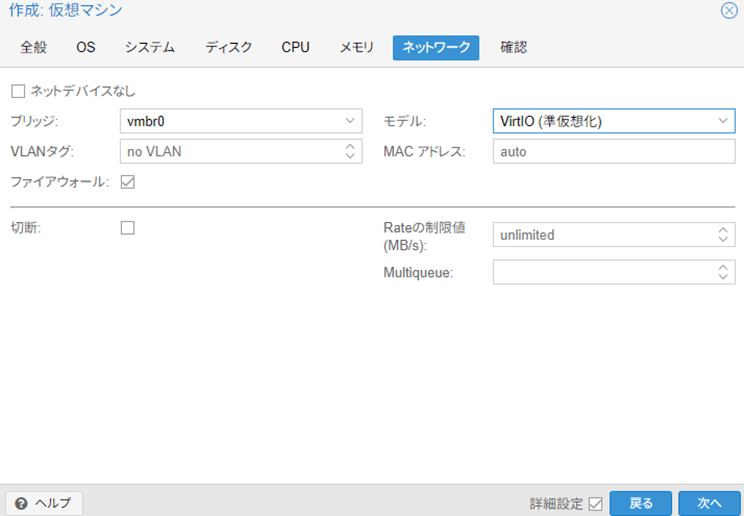Screen dimensions: 744x516
Task: Go to the 確認 tab
Action: pyautogui.click(x=514, y=47)
